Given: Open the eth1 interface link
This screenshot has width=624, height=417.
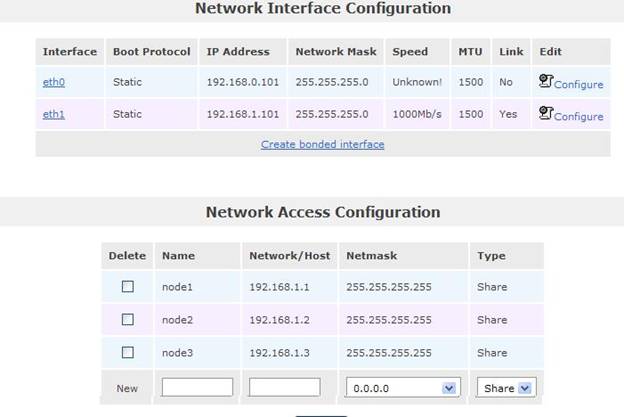Looking at the screenshot, I should (x=53, y=115).
